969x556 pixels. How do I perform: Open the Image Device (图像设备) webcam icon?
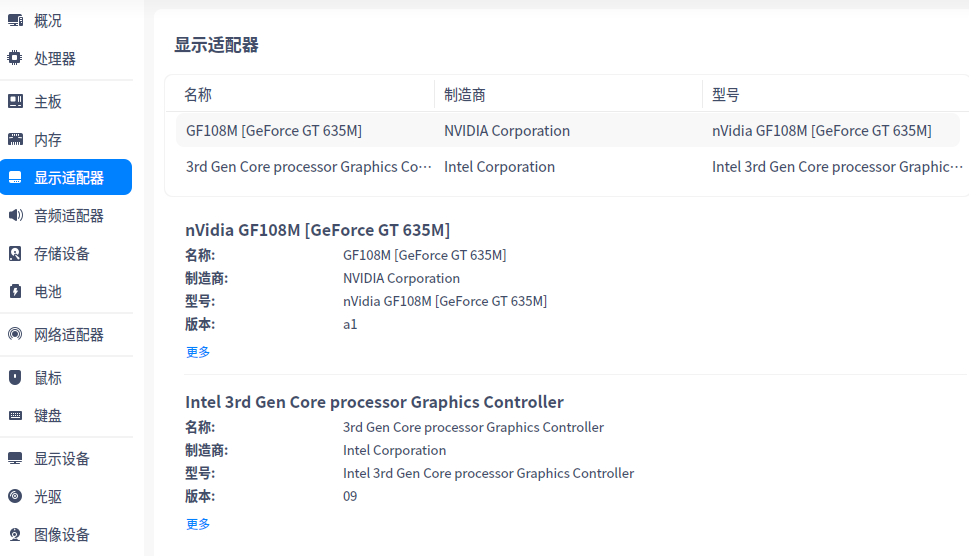coord(15,535)
